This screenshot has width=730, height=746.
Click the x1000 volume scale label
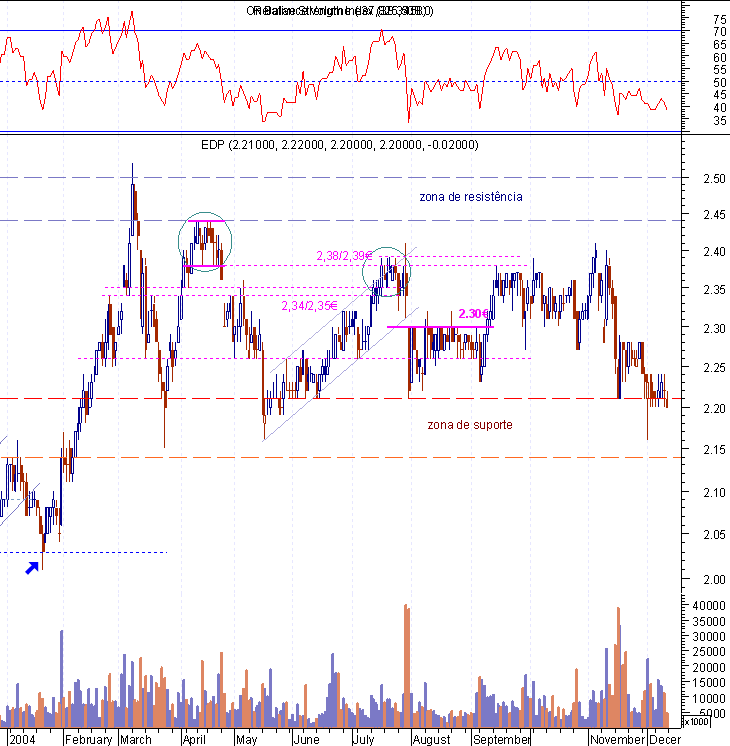[x=696, y=722]
